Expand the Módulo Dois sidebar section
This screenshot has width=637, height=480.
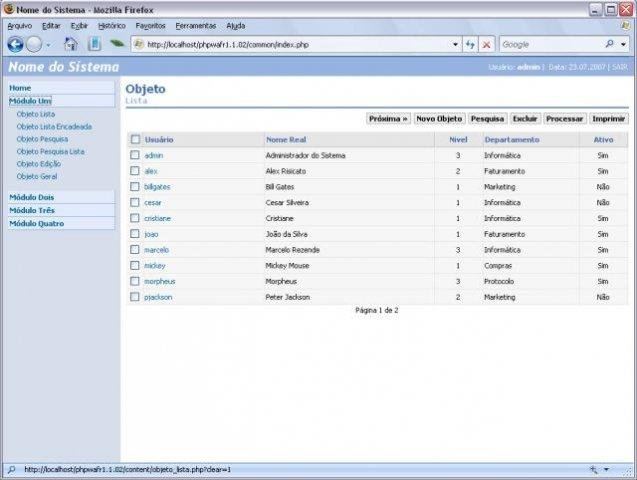61,197
